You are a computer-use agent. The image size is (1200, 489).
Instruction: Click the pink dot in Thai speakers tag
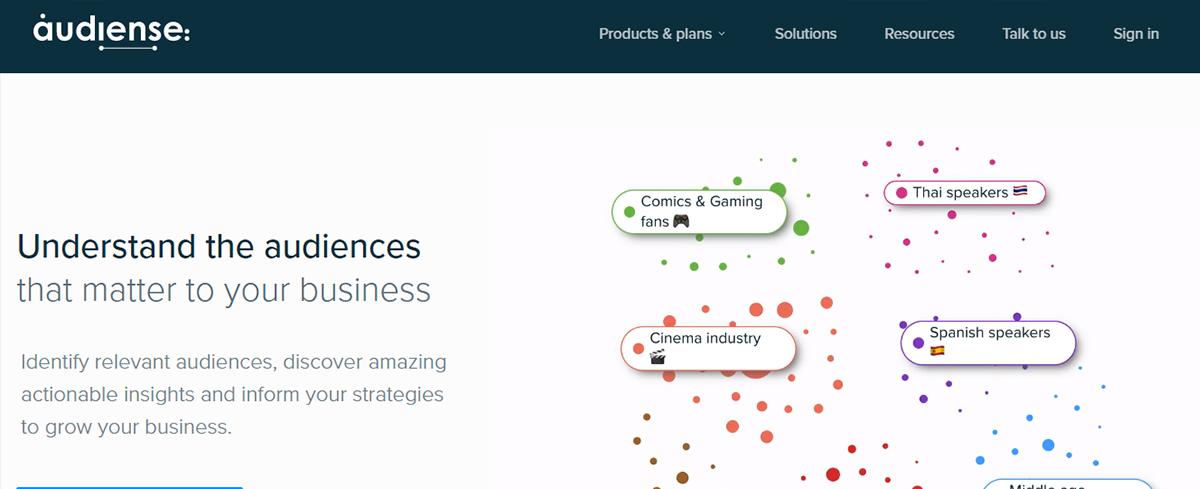click(x=901, y=193)
